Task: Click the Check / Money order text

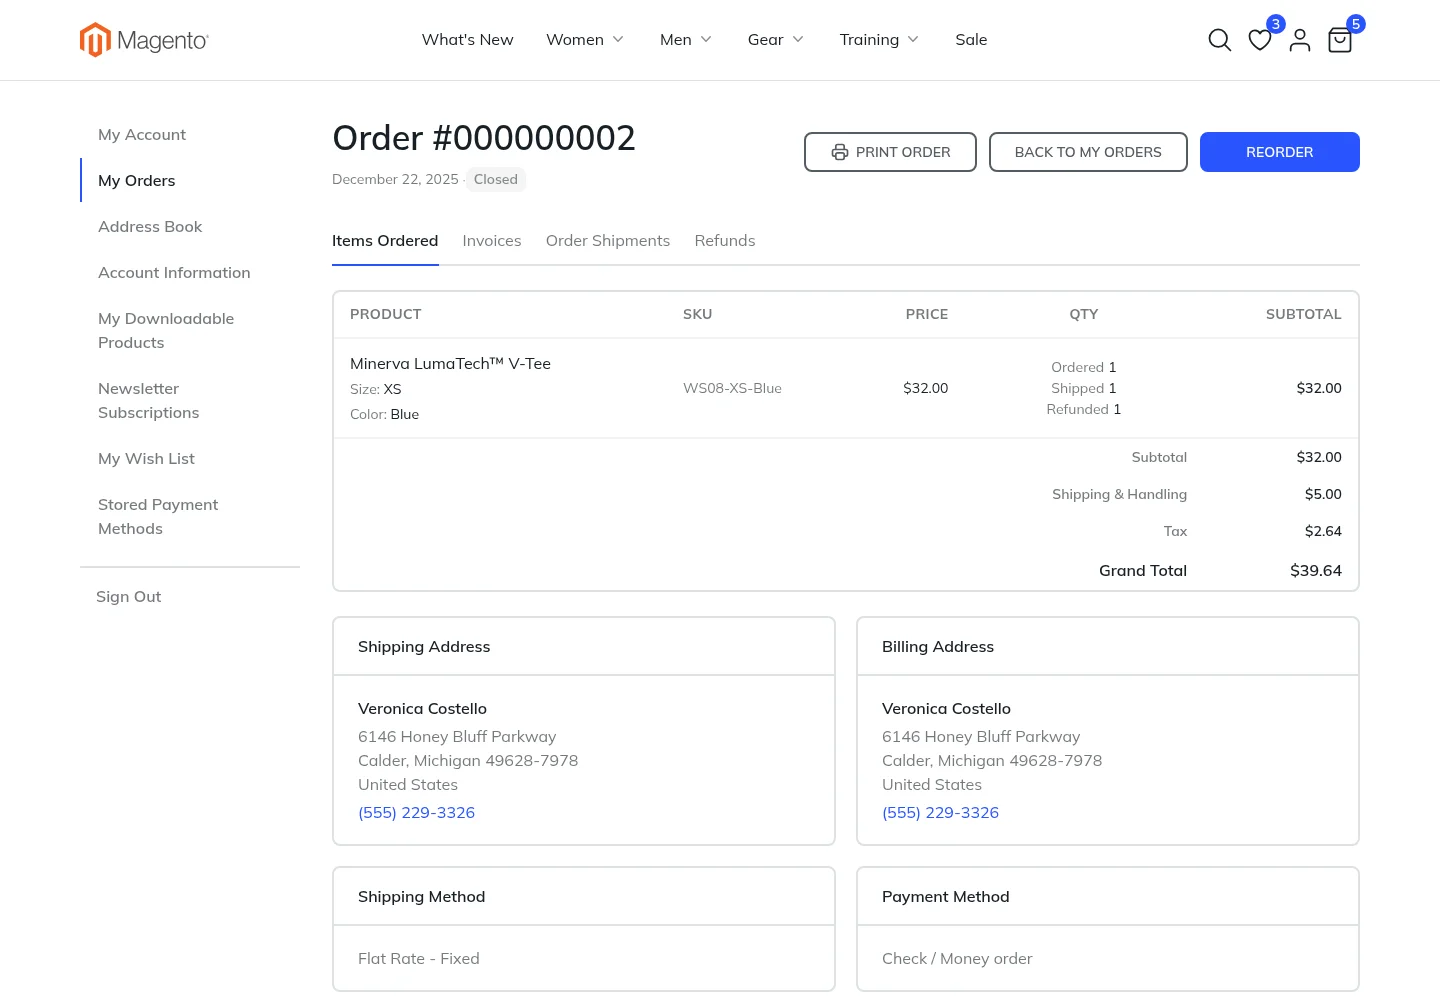Action: click(x=957, y=959)
